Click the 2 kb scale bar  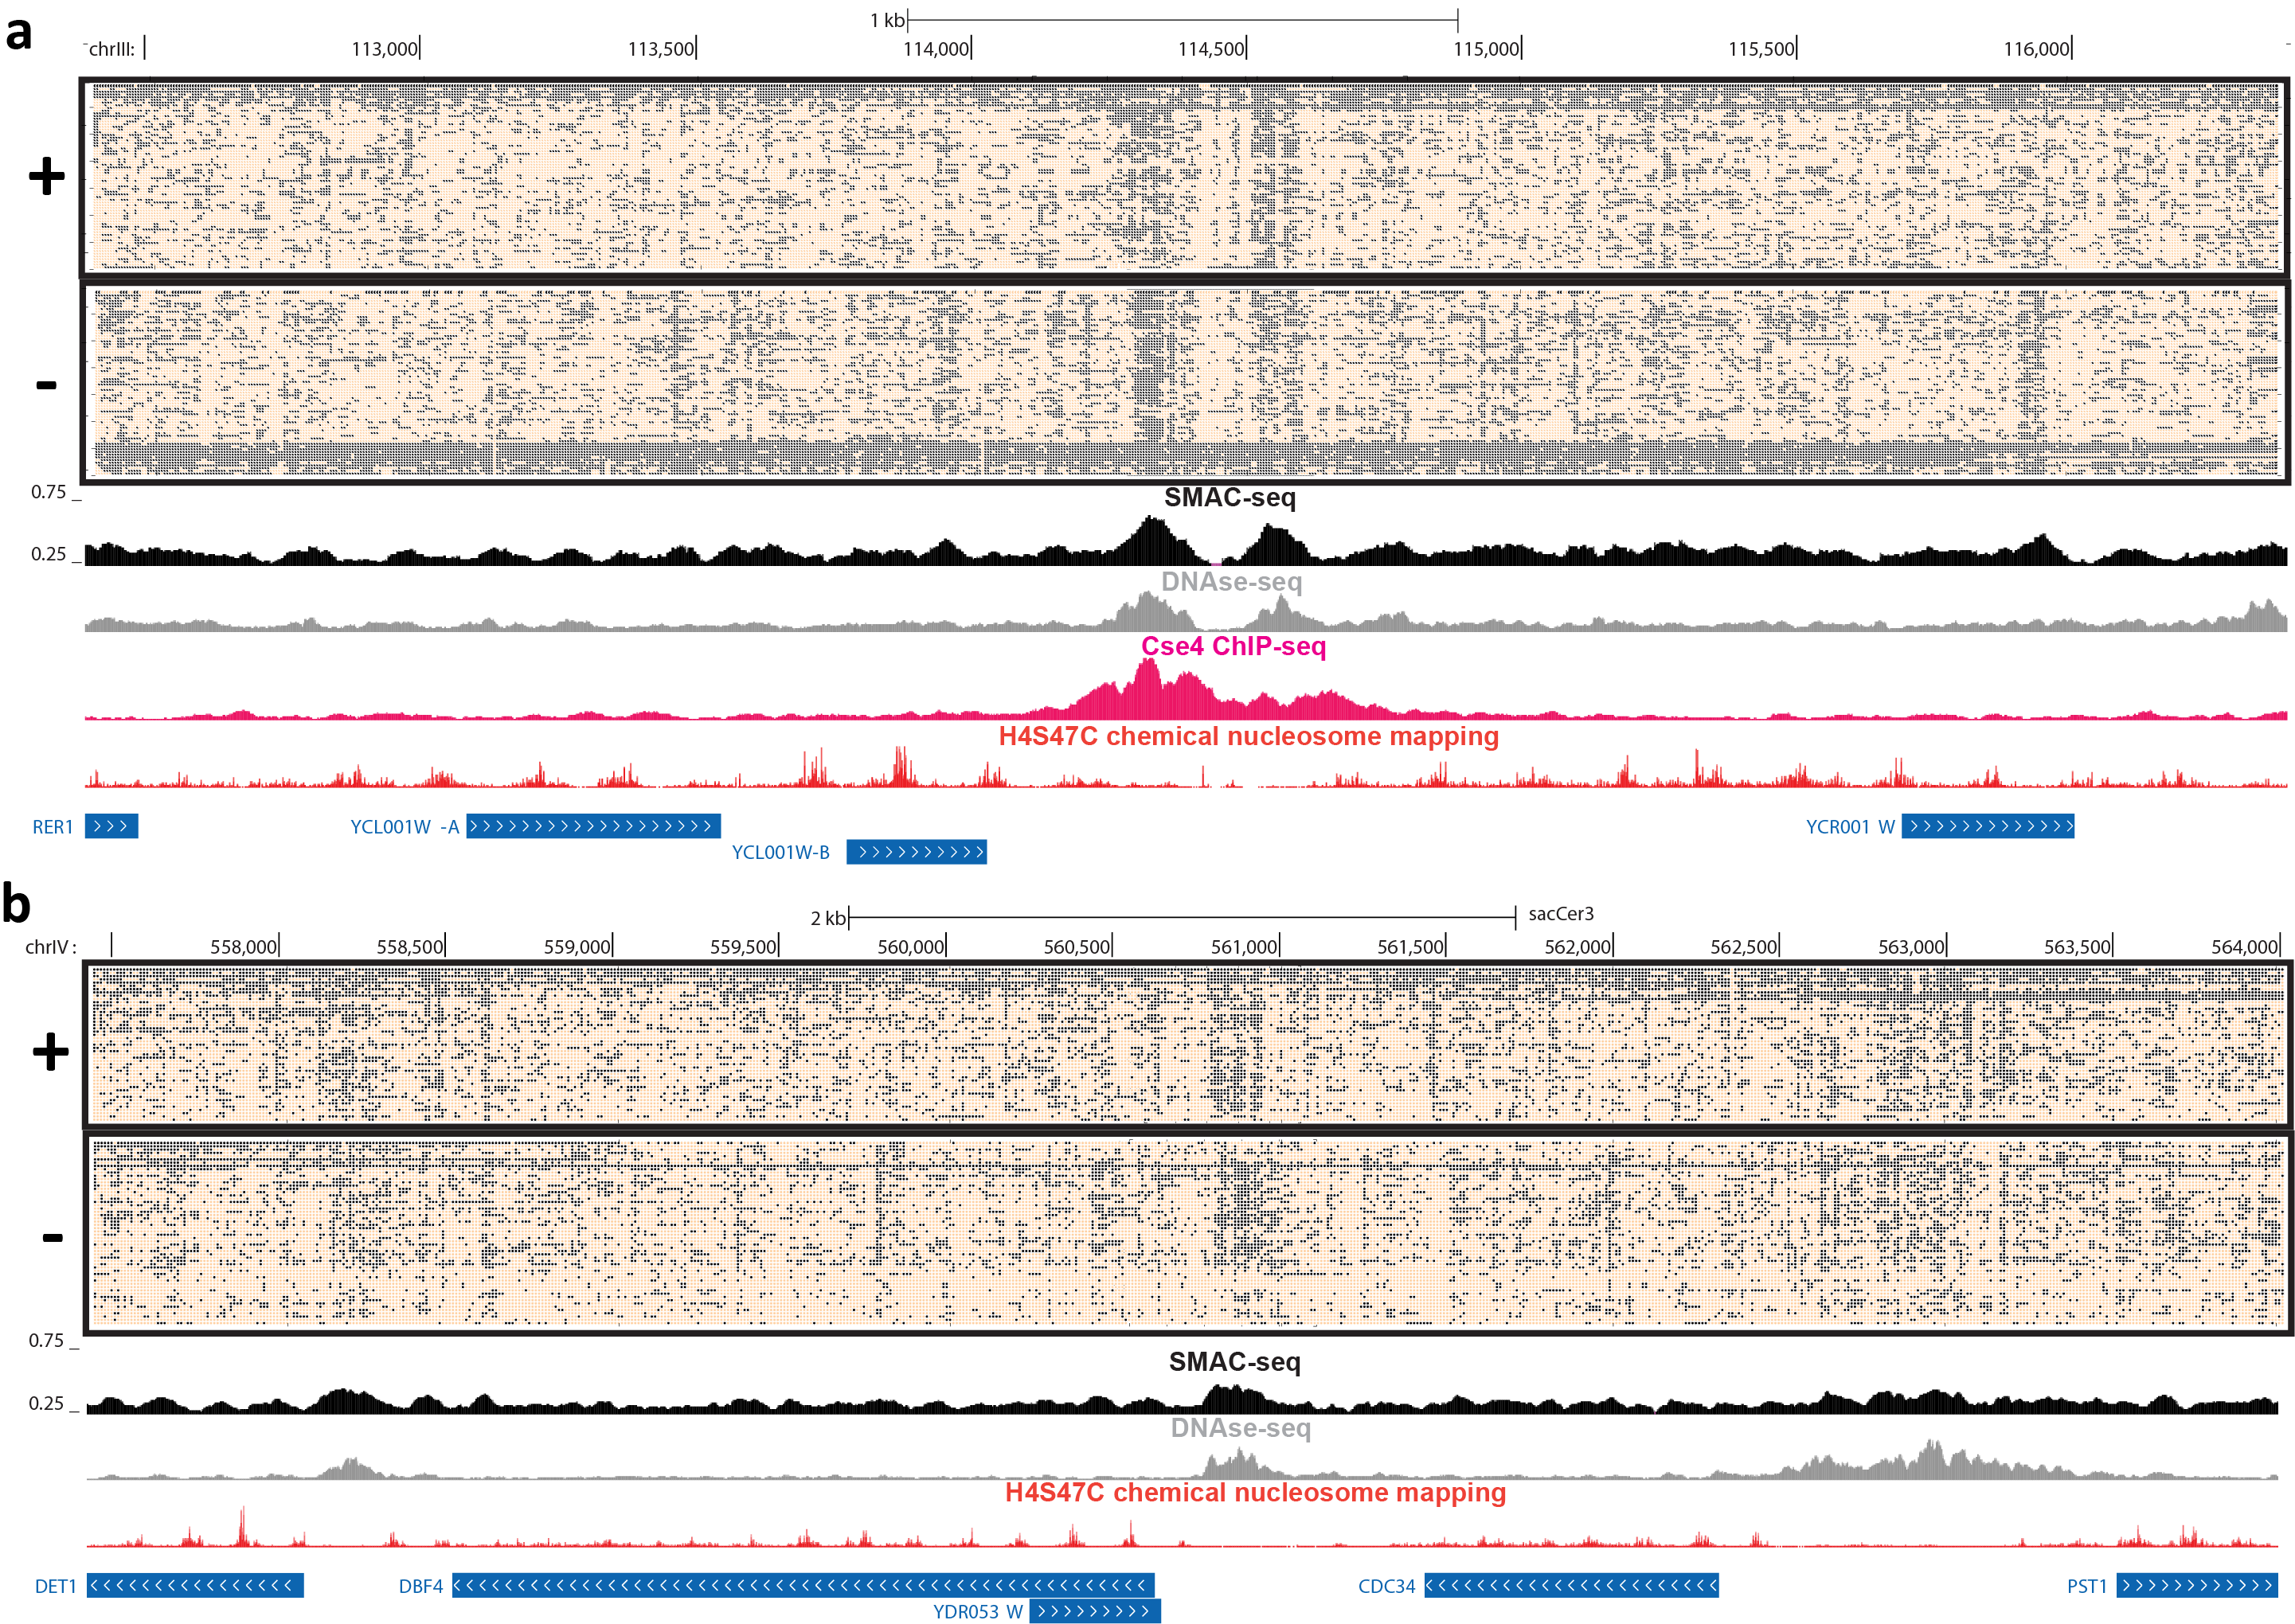[1182, 917]
